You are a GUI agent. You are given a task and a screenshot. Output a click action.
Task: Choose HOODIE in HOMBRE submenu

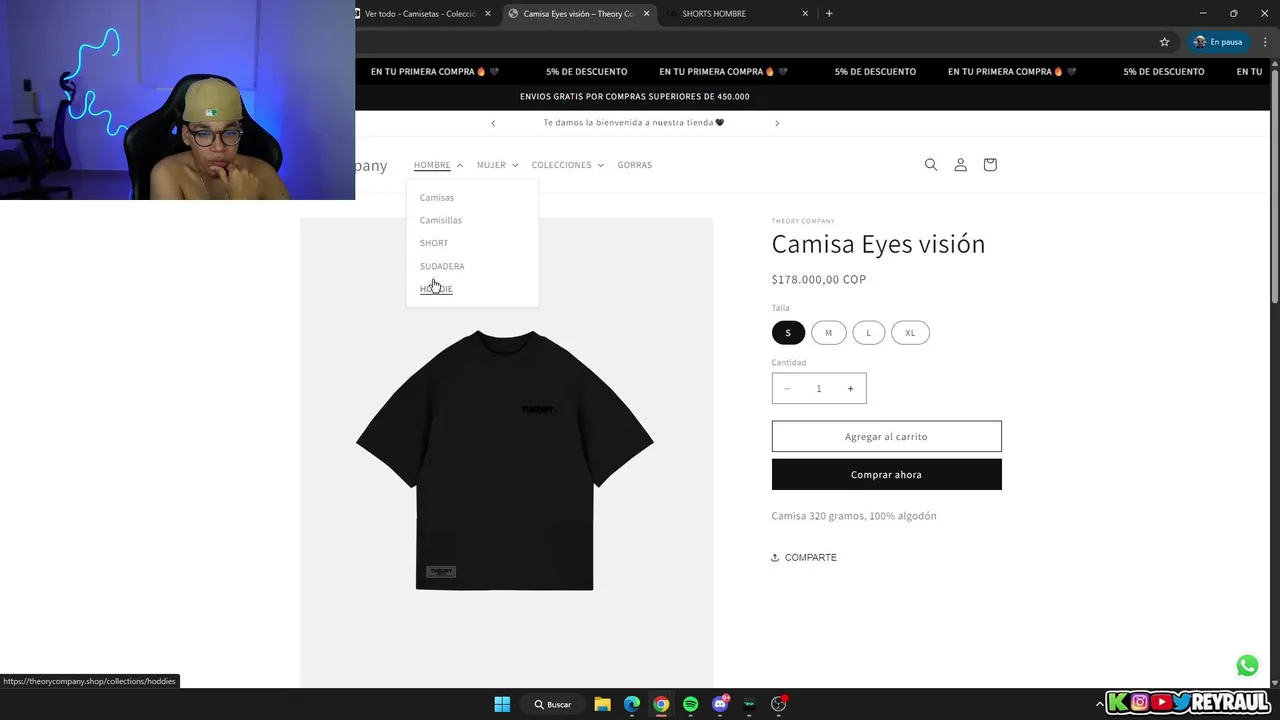click(436, 289)
